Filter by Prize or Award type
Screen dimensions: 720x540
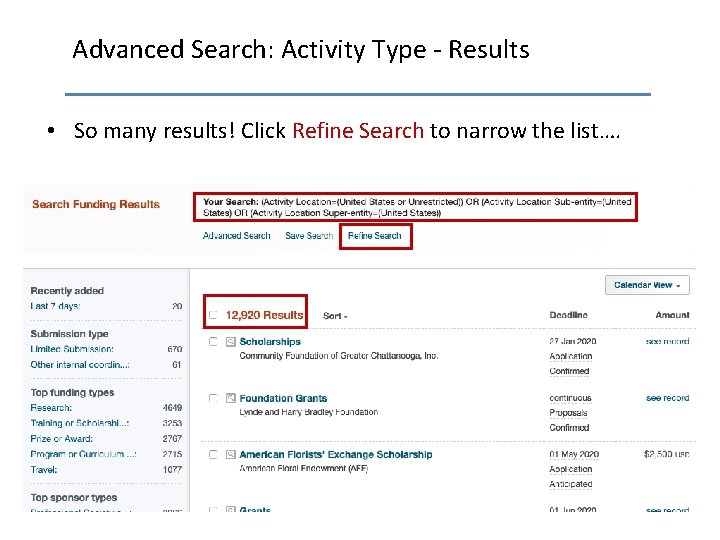[x=62, y=439]
